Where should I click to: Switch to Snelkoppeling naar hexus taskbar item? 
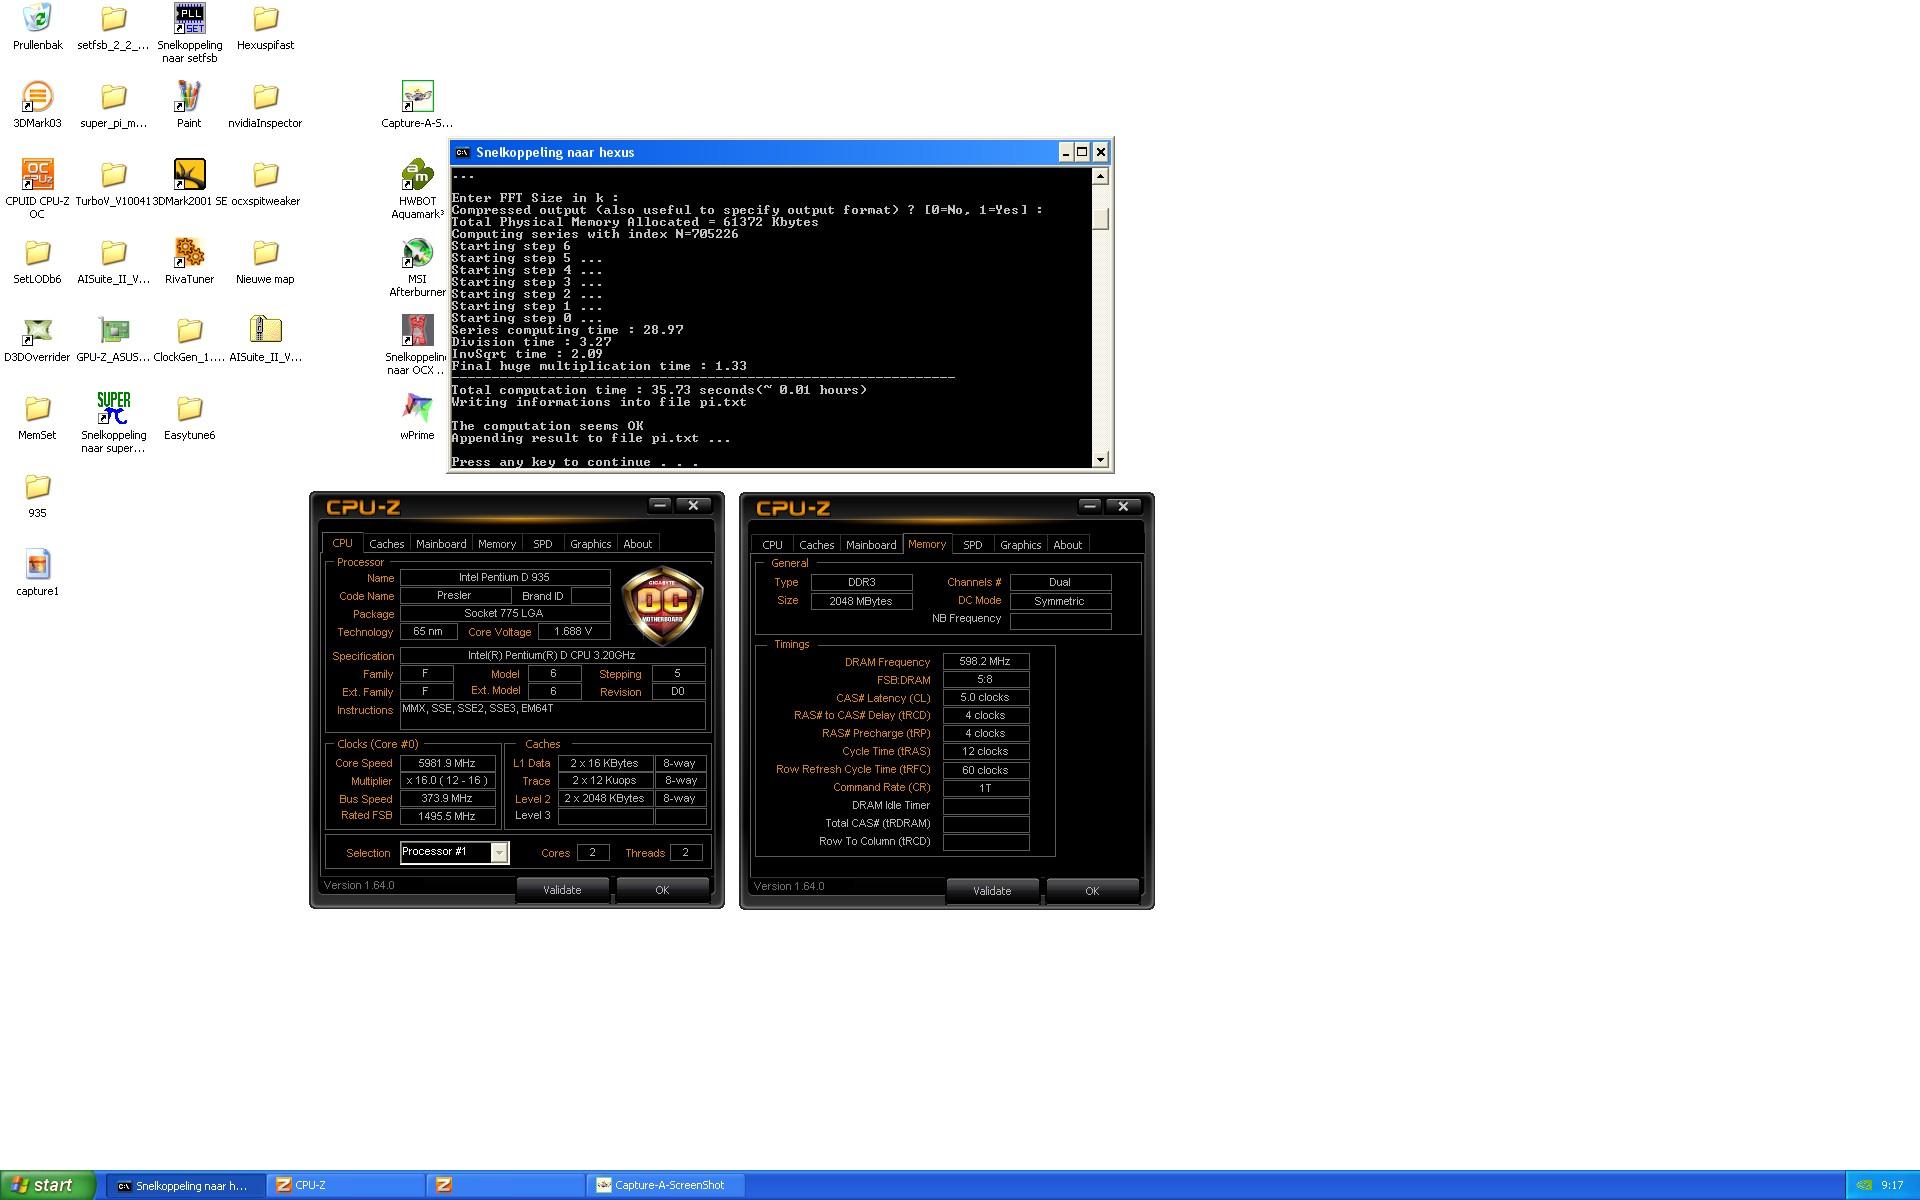click(x=185, y=1185)
